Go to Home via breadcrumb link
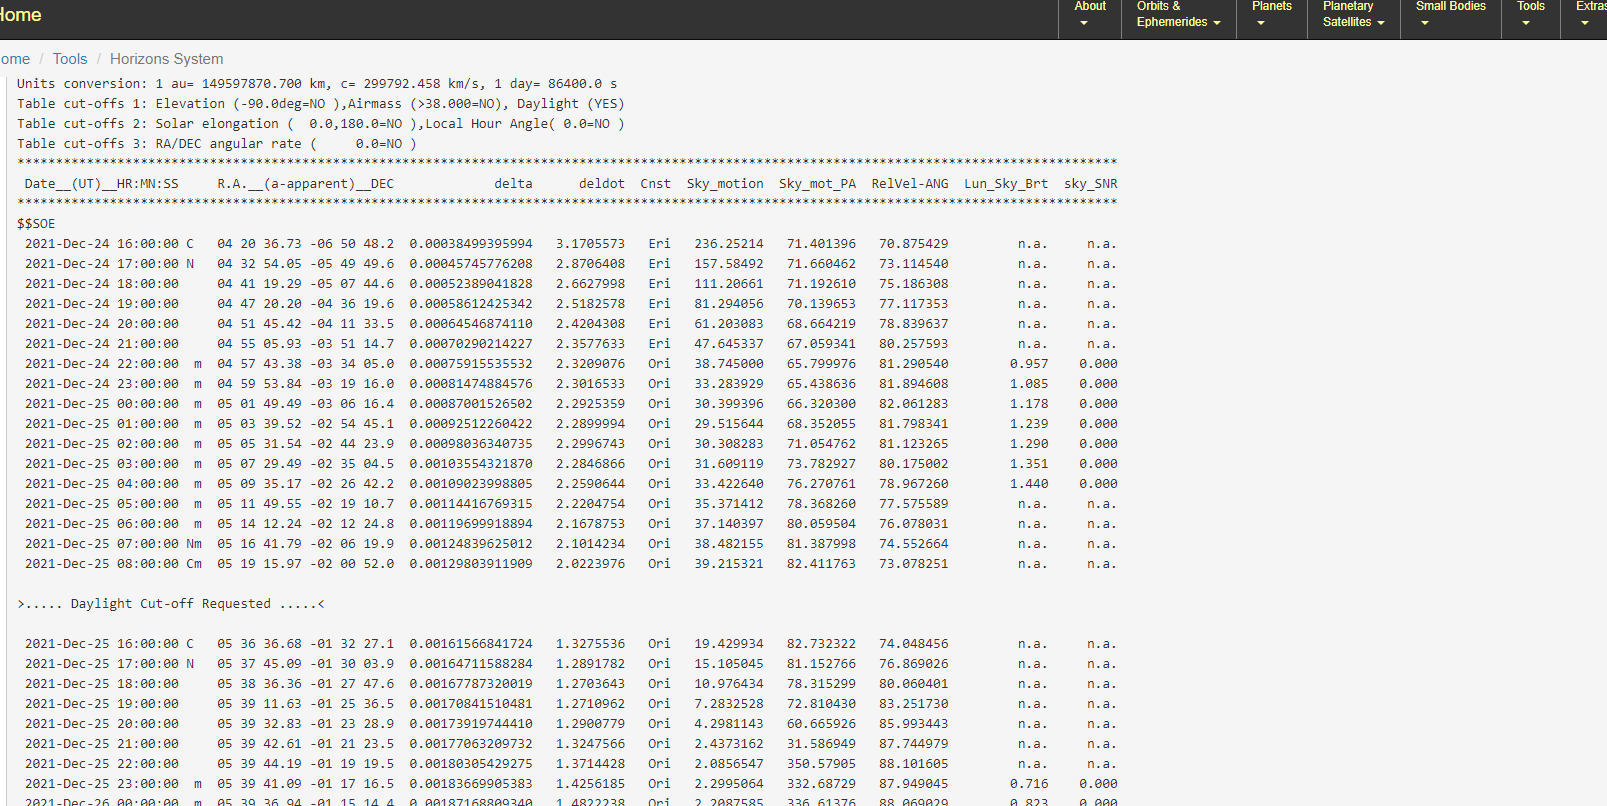This screenshot has width=1607, height=806. tap(15, 59)
